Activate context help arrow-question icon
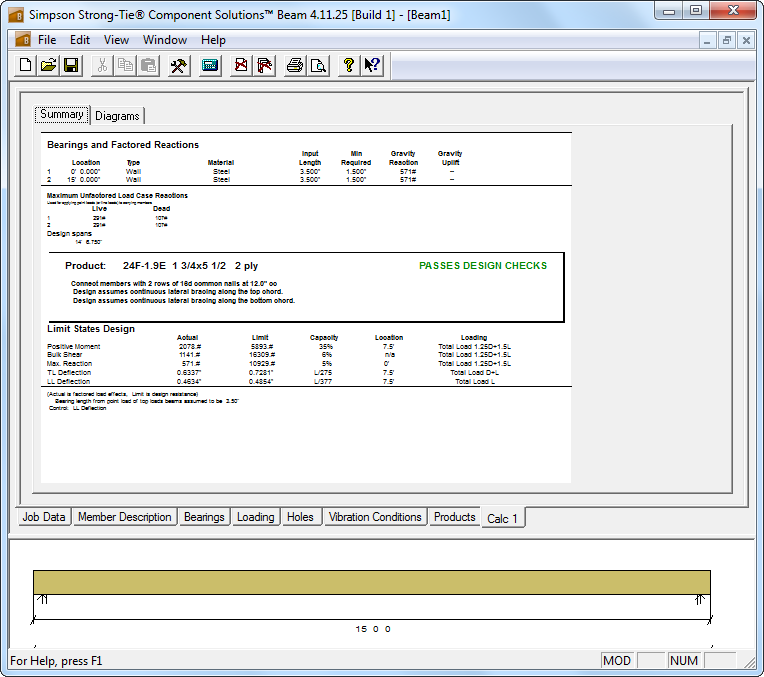 (372, 65)
